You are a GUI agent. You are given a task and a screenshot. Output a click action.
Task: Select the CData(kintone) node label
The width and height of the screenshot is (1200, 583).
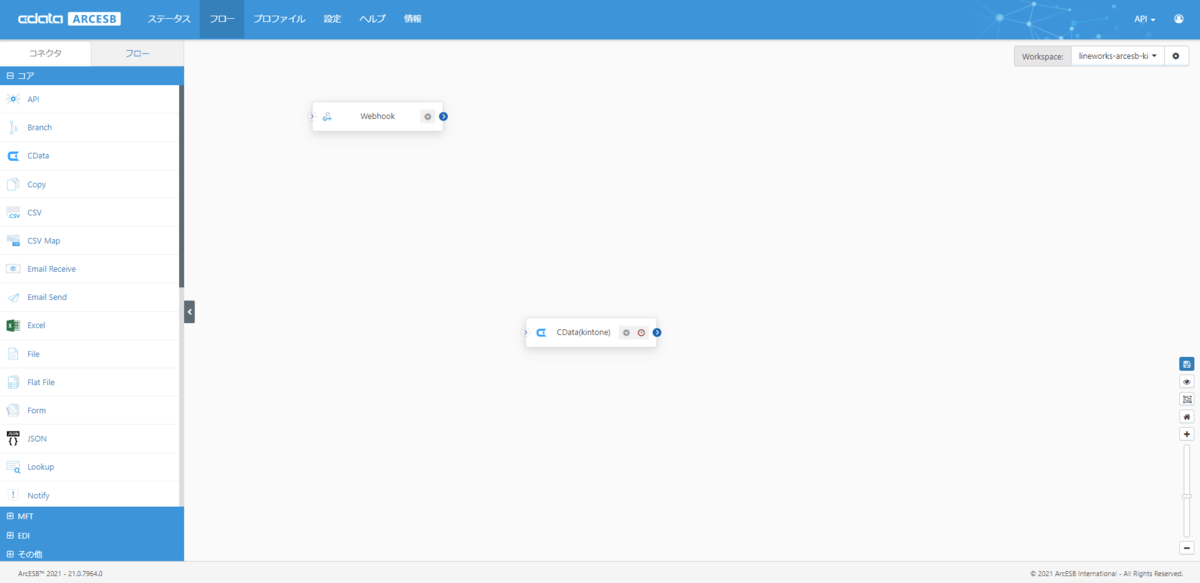tap(583, 332)
